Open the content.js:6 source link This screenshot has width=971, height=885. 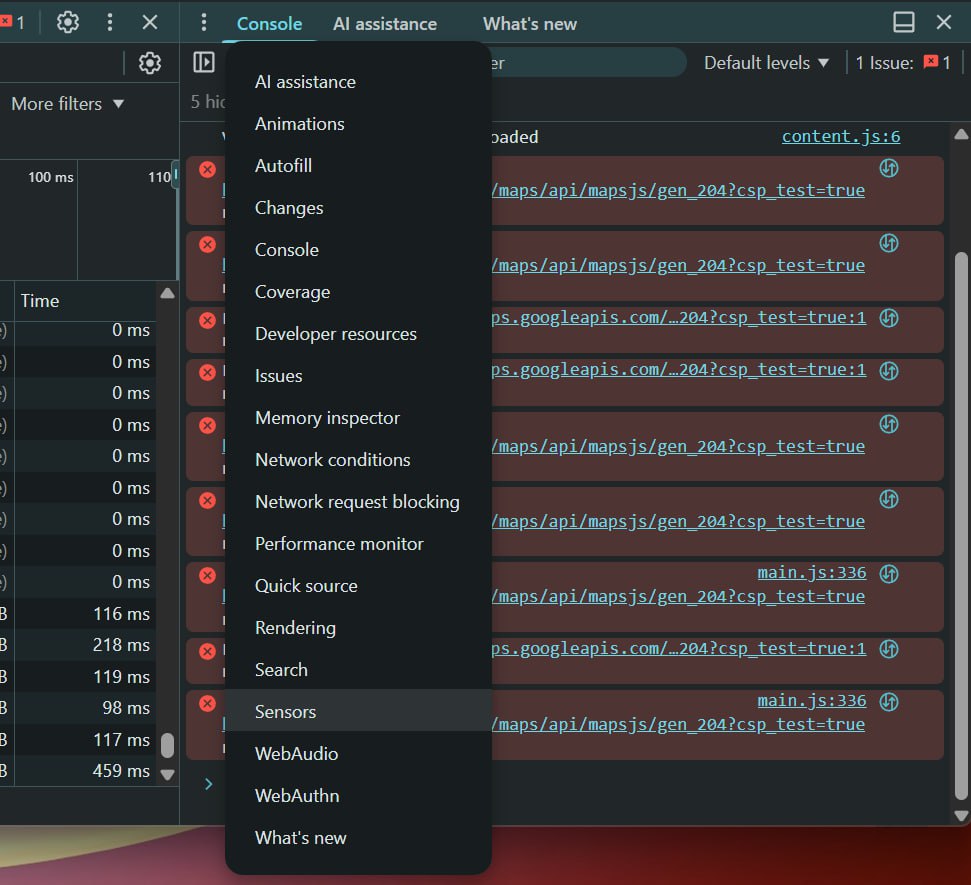(840, 137)
